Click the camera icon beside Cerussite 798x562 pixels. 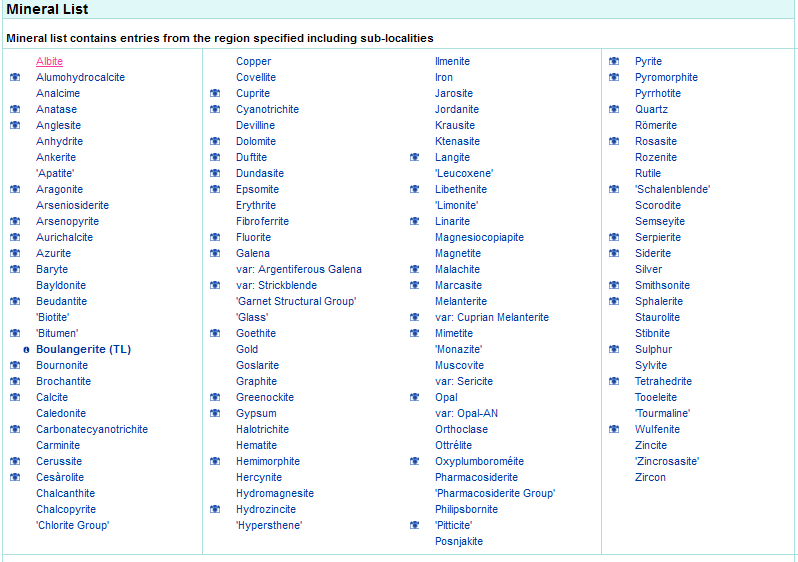click(x=15, y=462)
